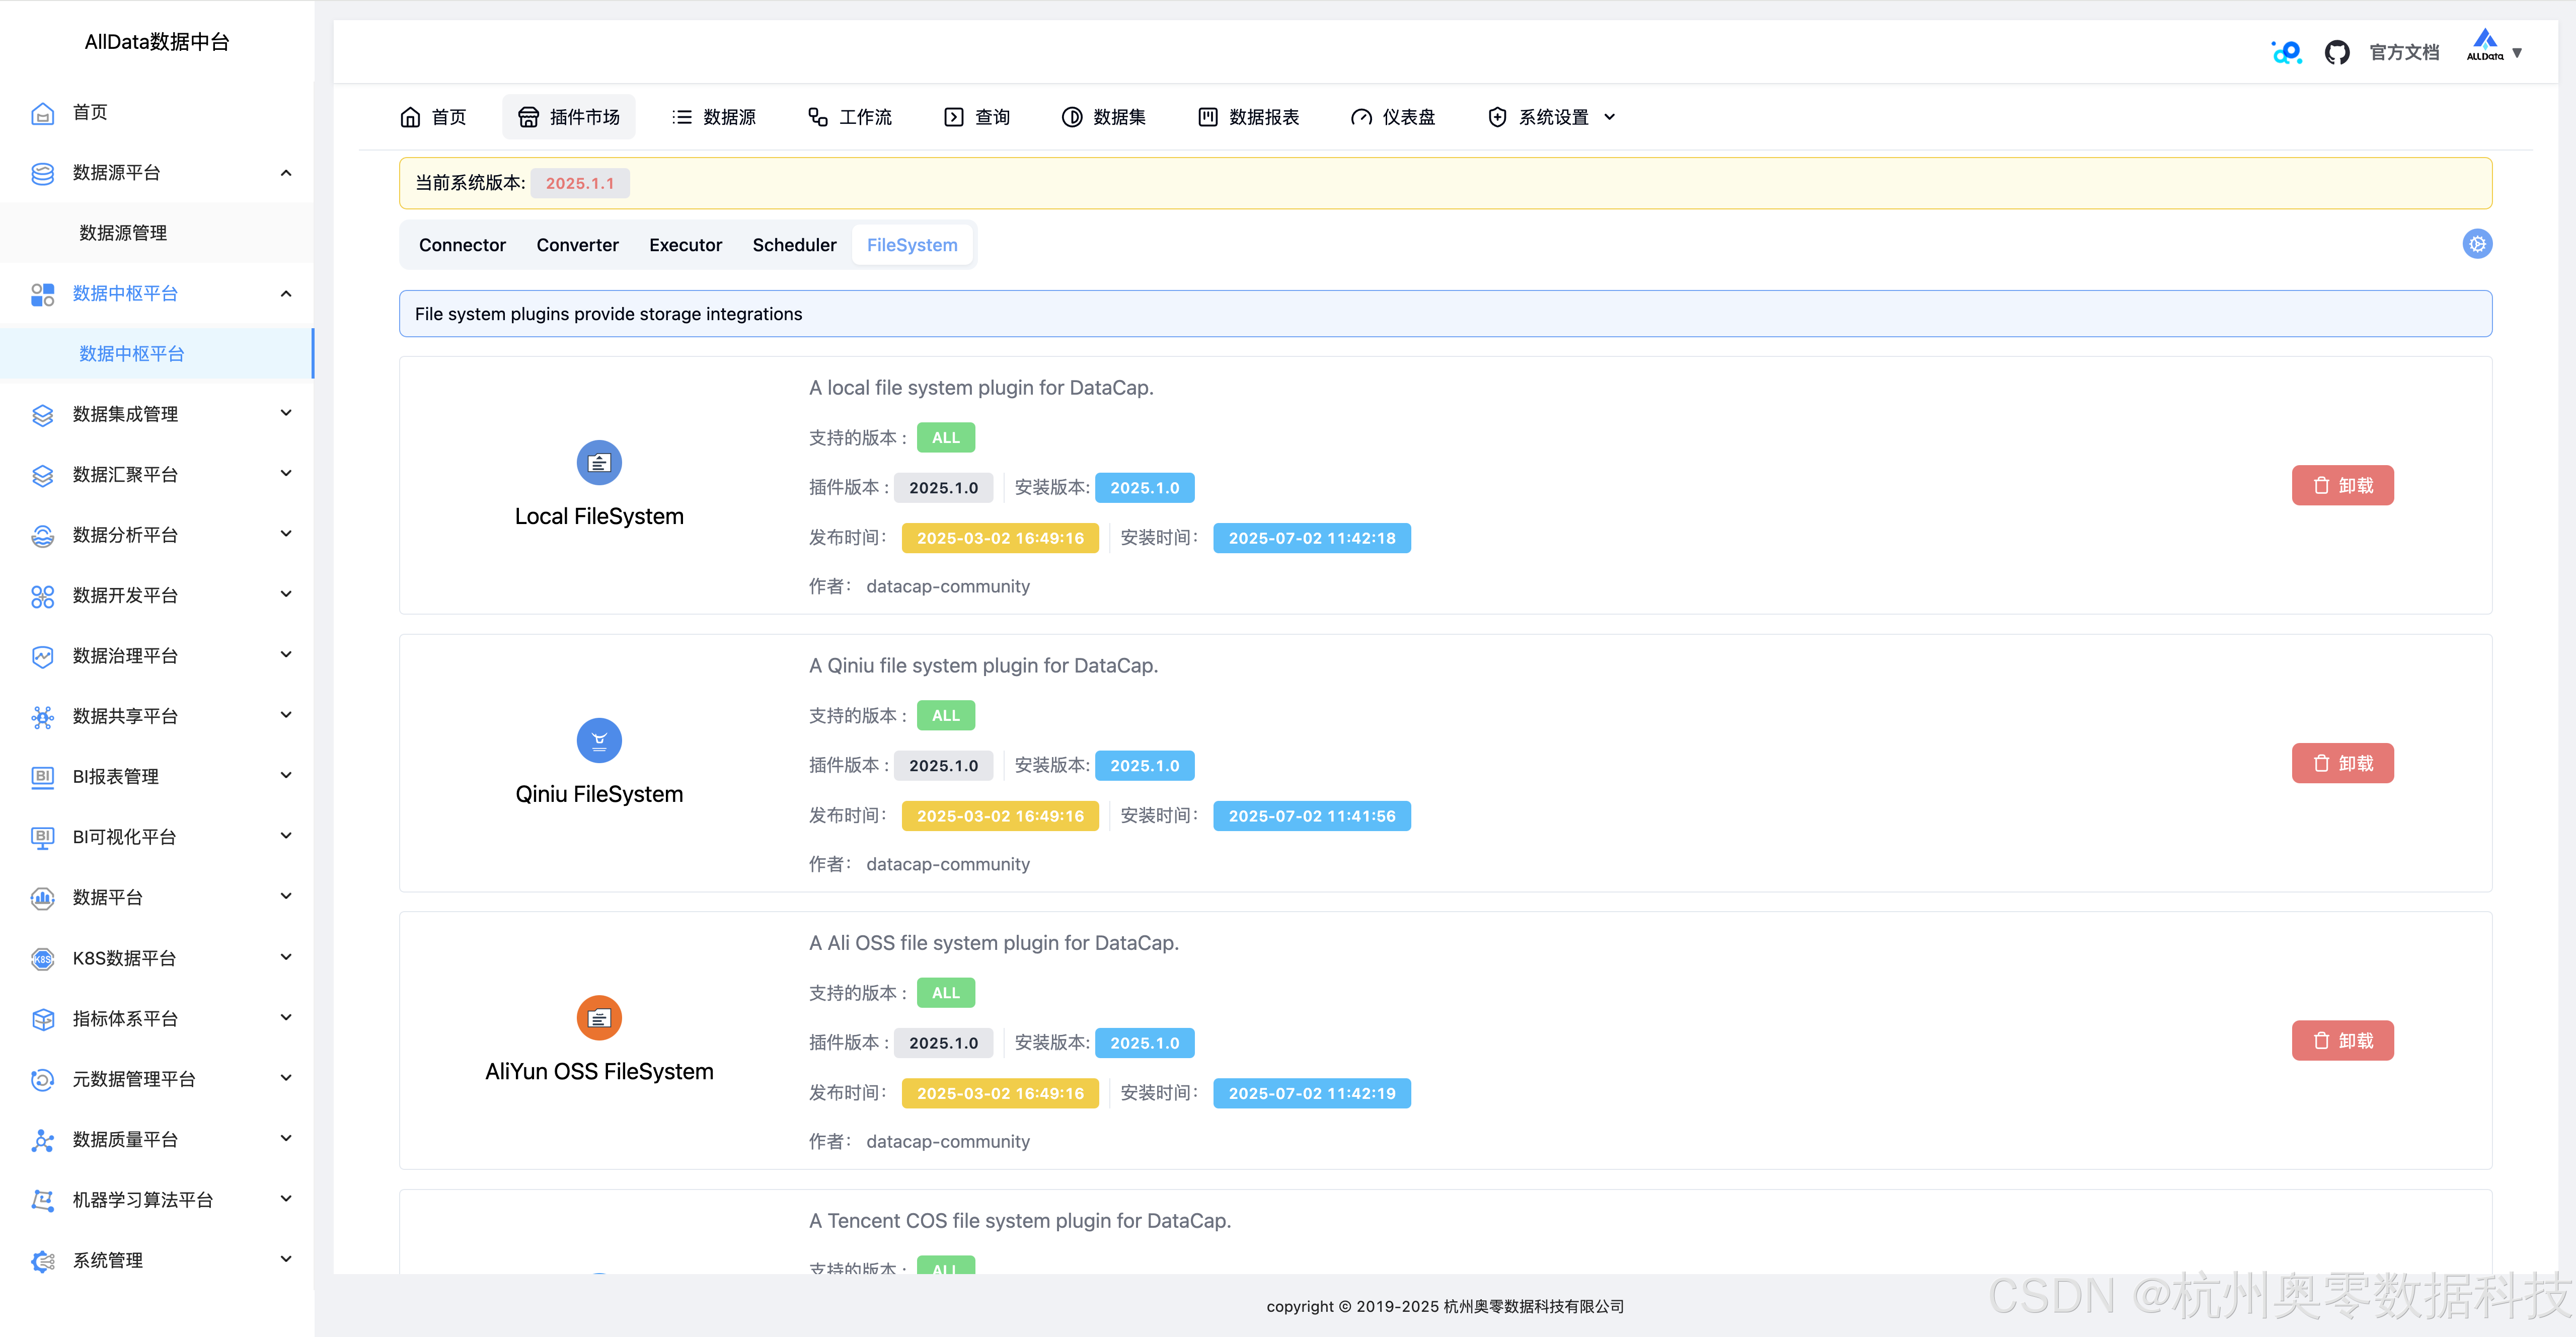This screenshot has width=2576, height=1337.
Task: Go to 首页 in the top navigation
Action: 433,117
